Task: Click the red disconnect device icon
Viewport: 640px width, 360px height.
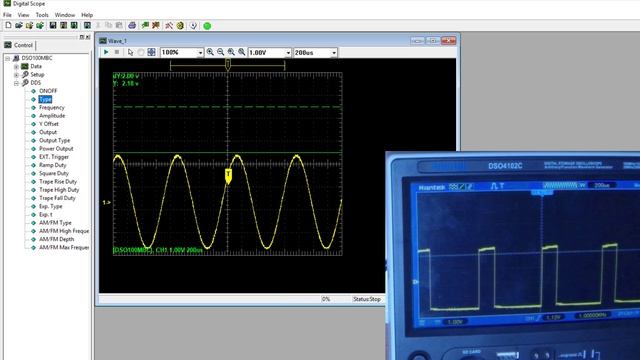Action: pyautogui.click(x=156, y=25)
